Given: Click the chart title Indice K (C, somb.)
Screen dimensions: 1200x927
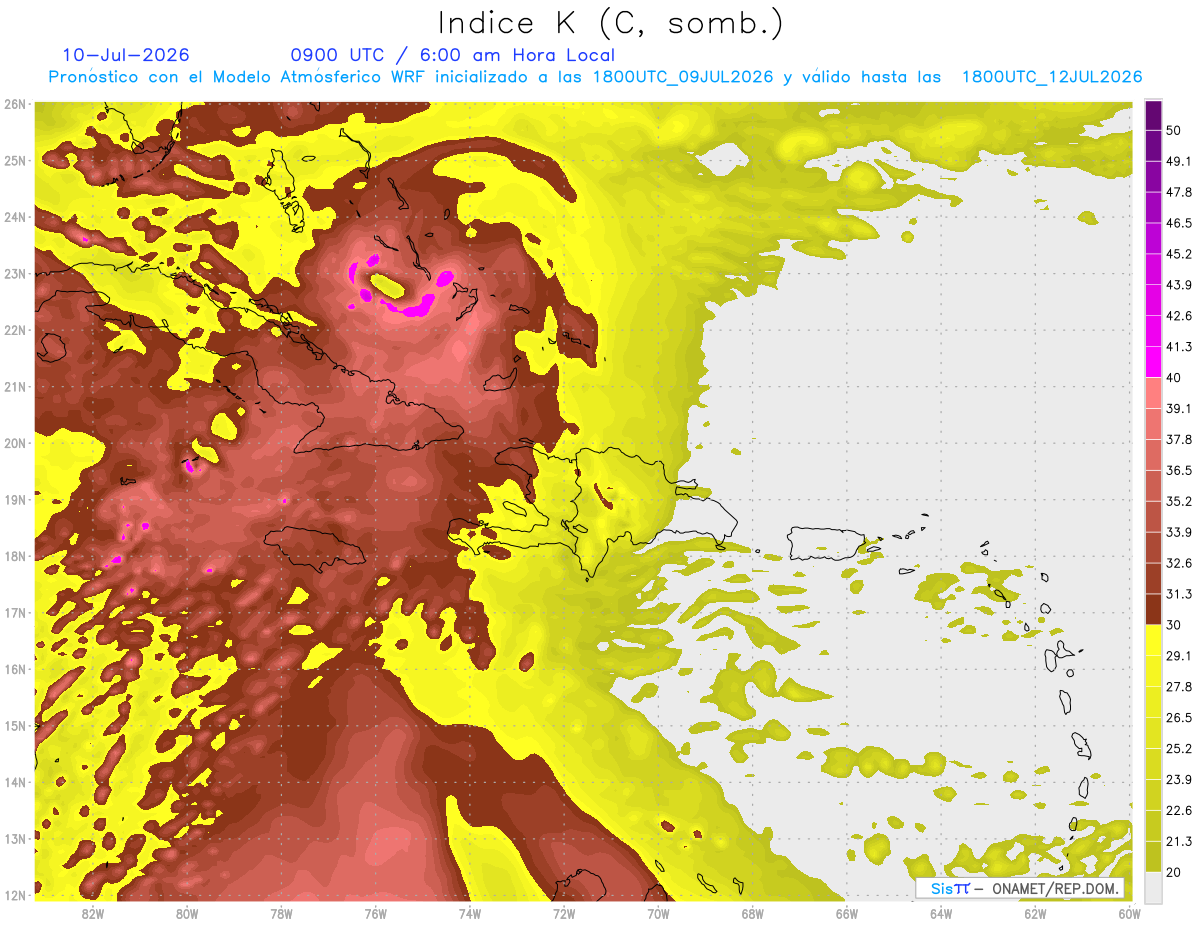Looking at the screenshot, I should pyautogui.click(x=610, y=23).
